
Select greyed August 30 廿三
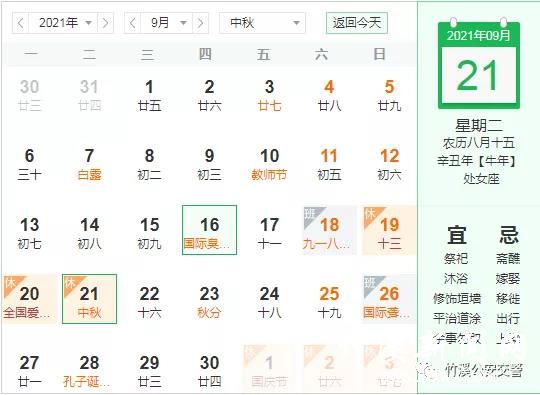coord(30,95)
